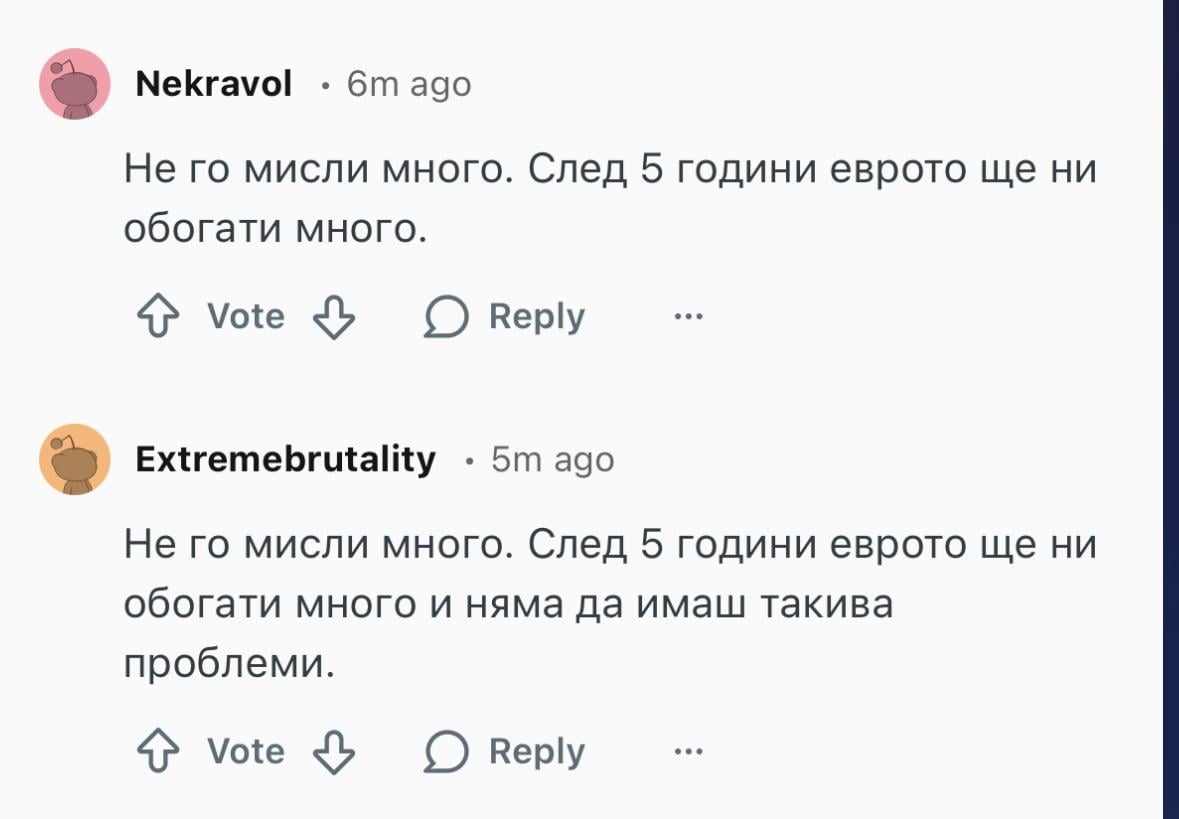Open the overflow menu on Extremebrutality's comment

tap(686, 749)
